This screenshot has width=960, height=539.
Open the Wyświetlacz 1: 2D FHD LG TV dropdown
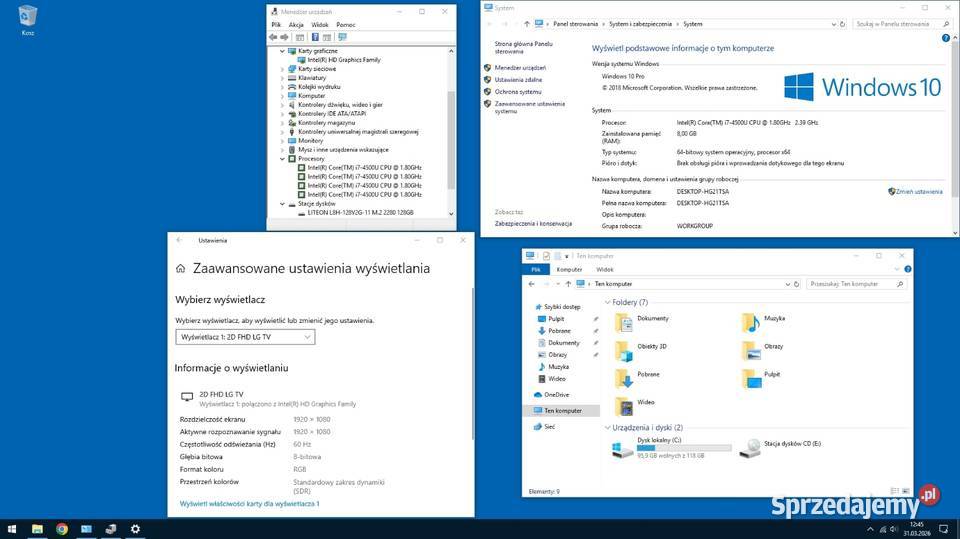tap(246, 337)
